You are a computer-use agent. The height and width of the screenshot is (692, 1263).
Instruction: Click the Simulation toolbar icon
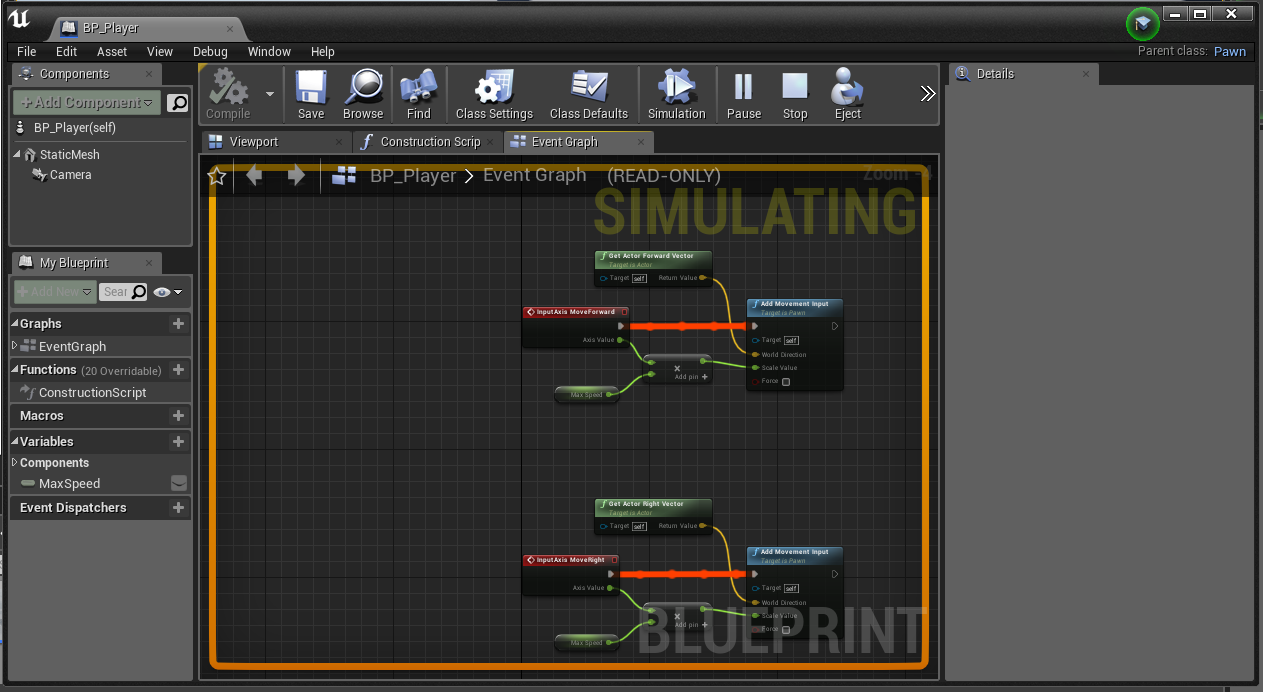click(677, 95)
